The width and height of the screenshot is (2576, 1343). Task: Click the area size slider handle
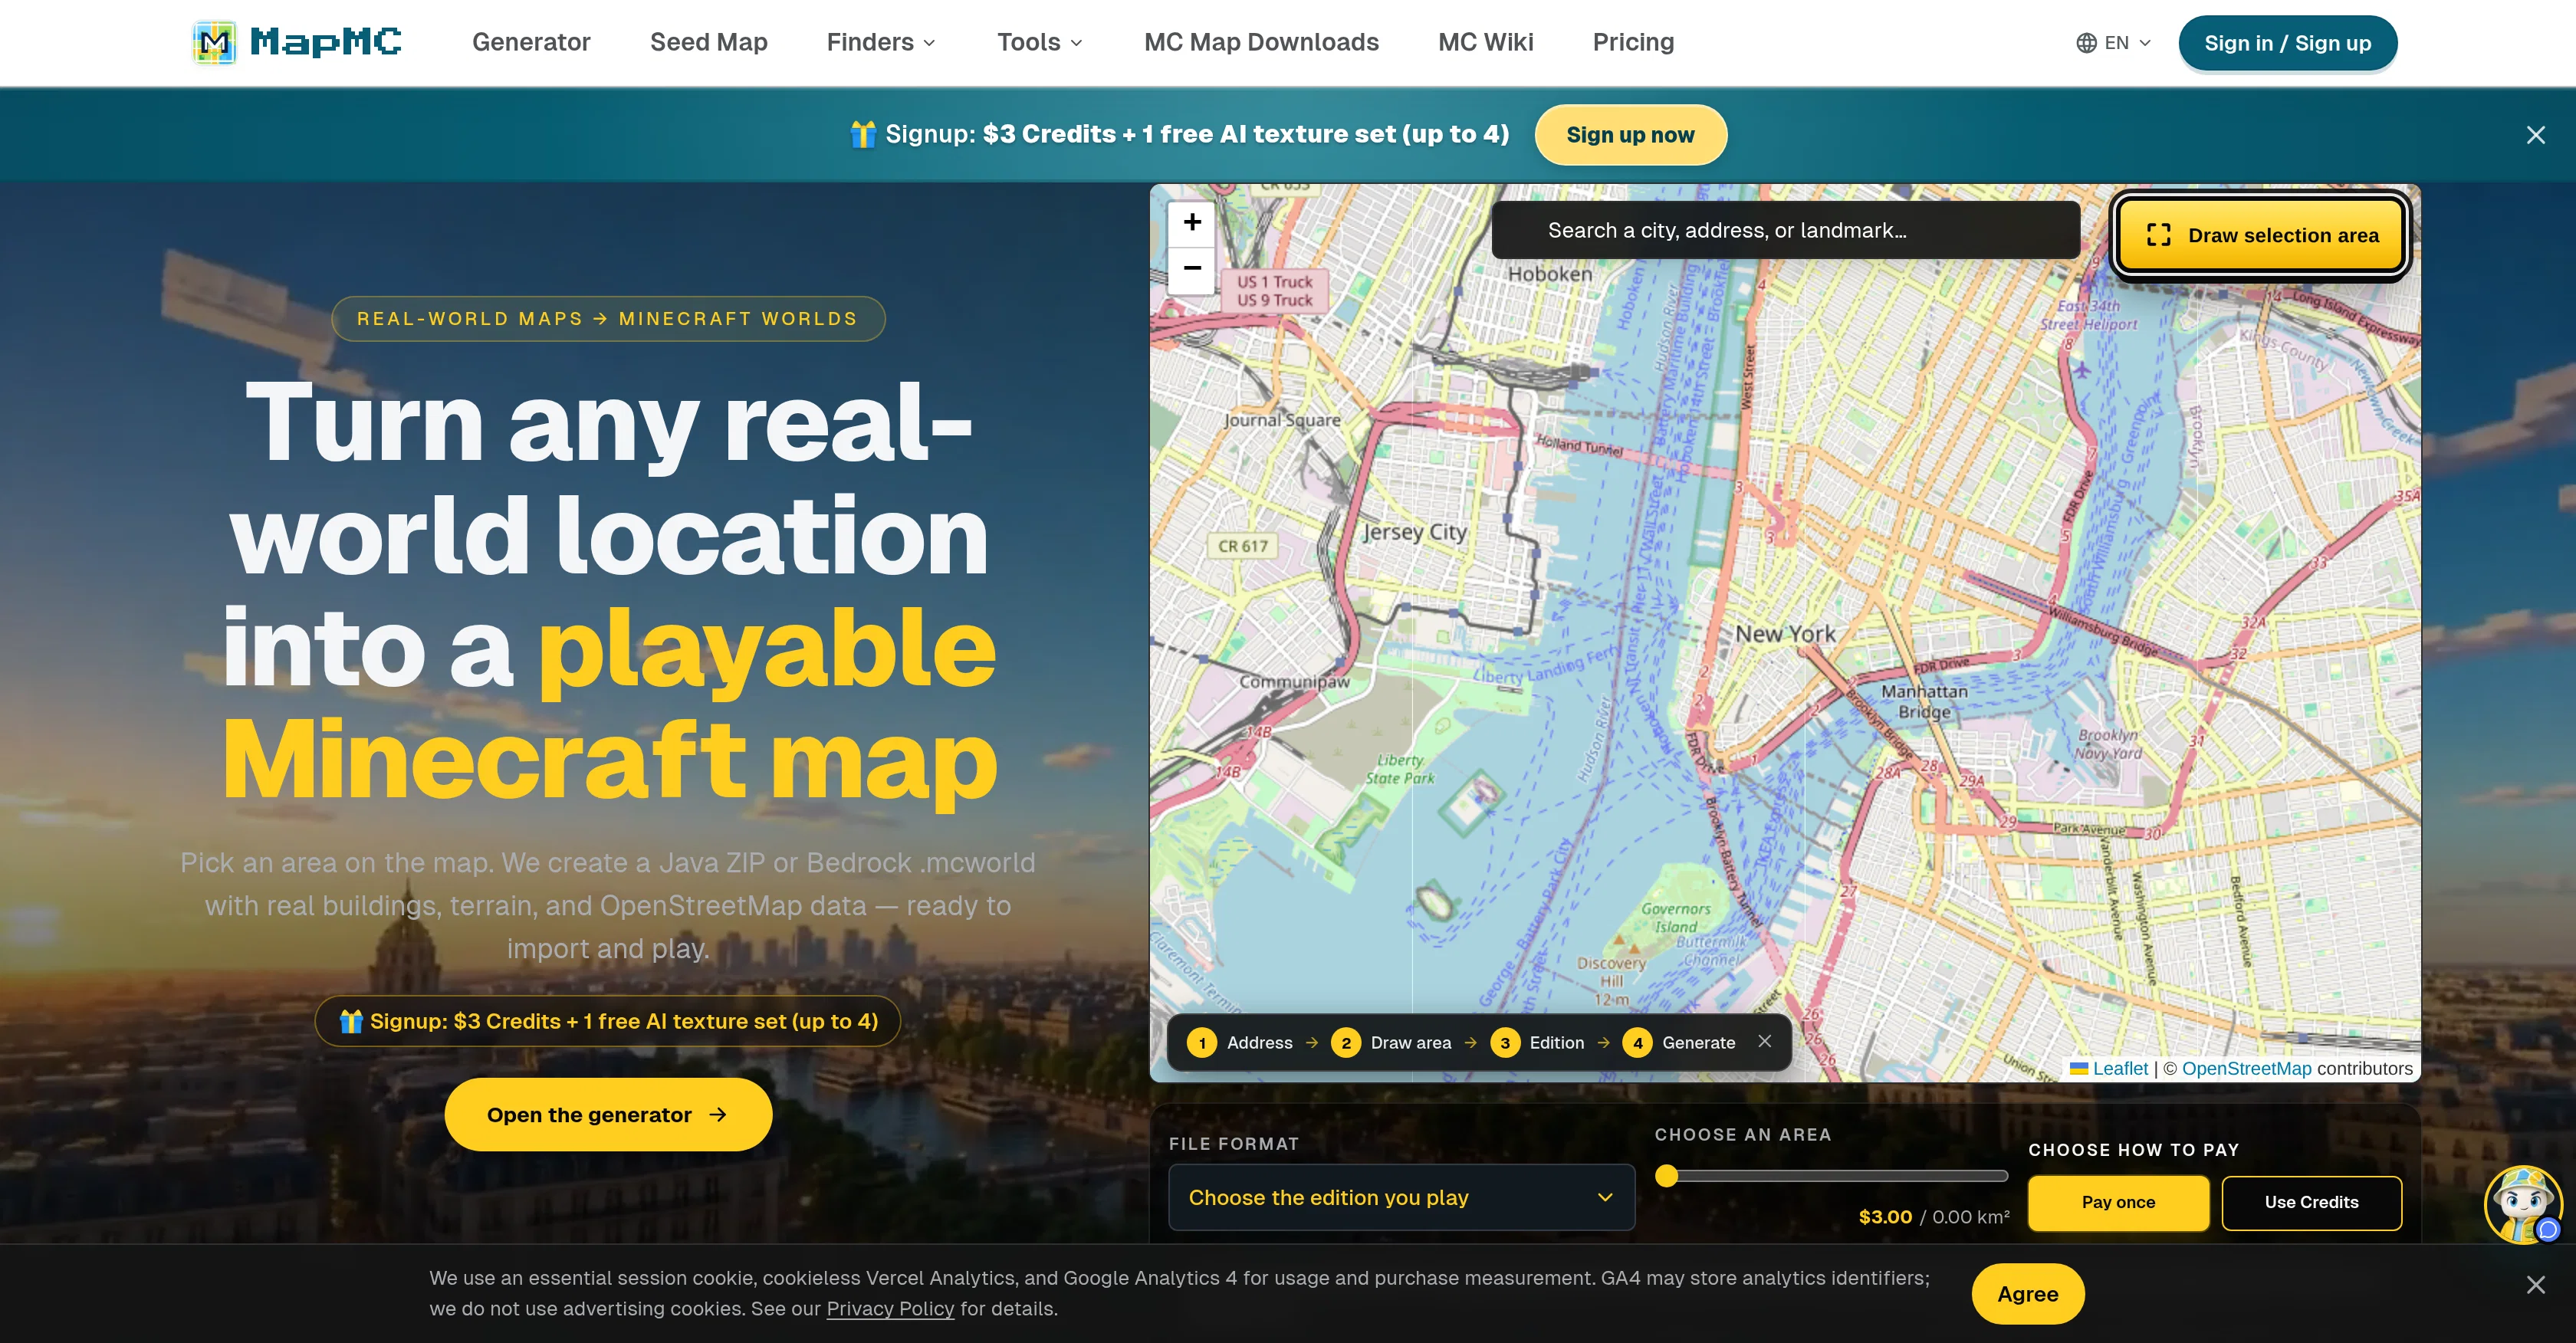pos(1666,1176)
